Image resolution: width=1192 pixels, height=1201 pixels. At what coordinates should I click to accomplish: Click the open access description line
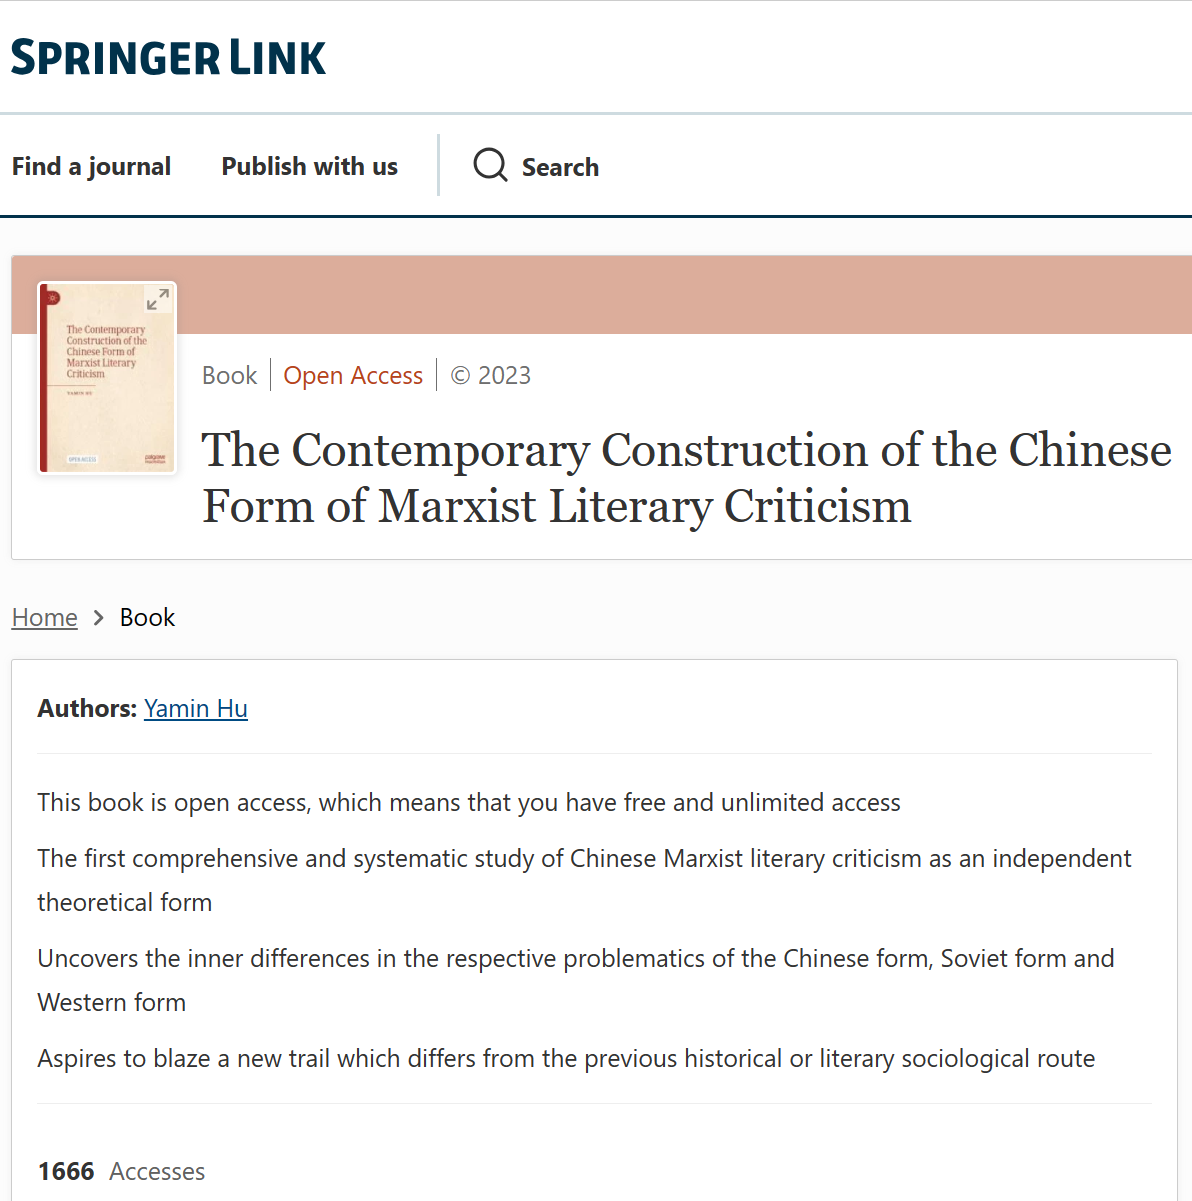point(469,802)
